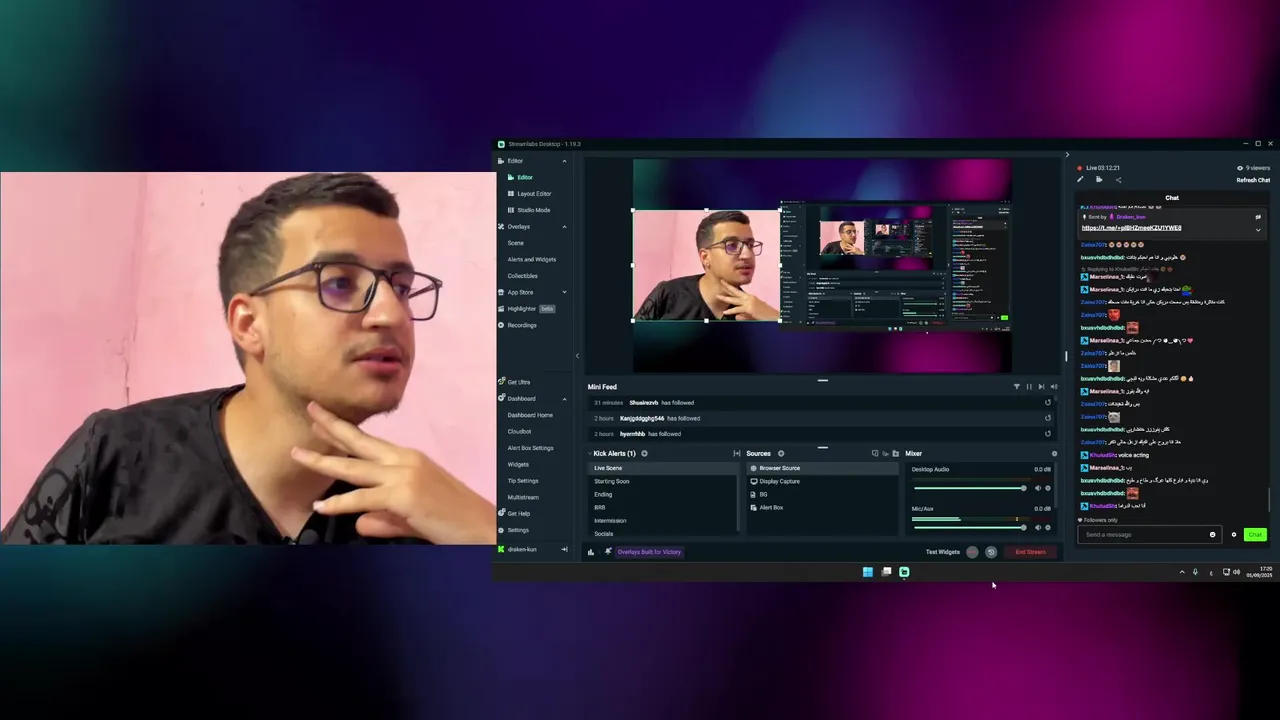1280x720 pixels.
Task: Open Tip Settings
Action: pyautogui.click(x=523, y=481)
